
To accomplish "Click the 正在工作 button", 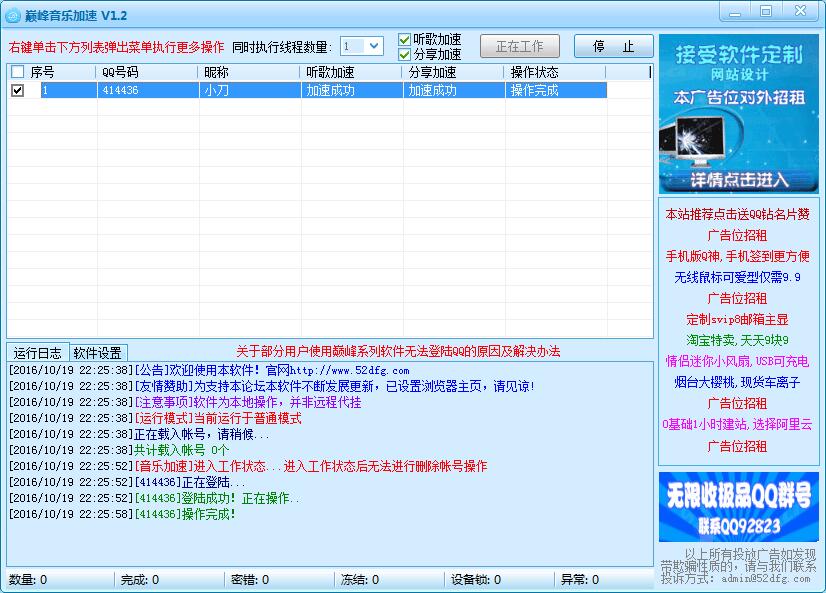I will pyautogui.click(x=520, y=46).
